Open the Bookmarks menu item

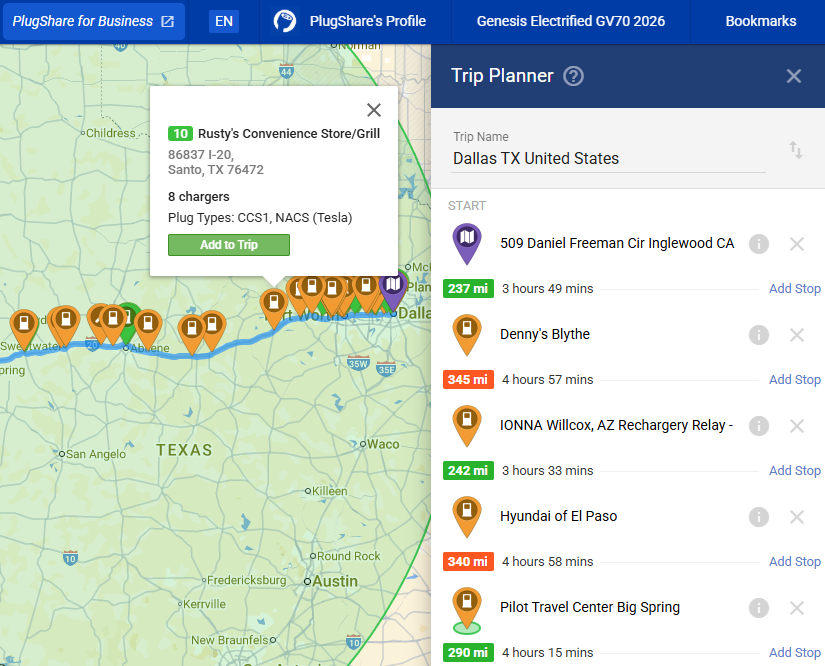[761, 21]
